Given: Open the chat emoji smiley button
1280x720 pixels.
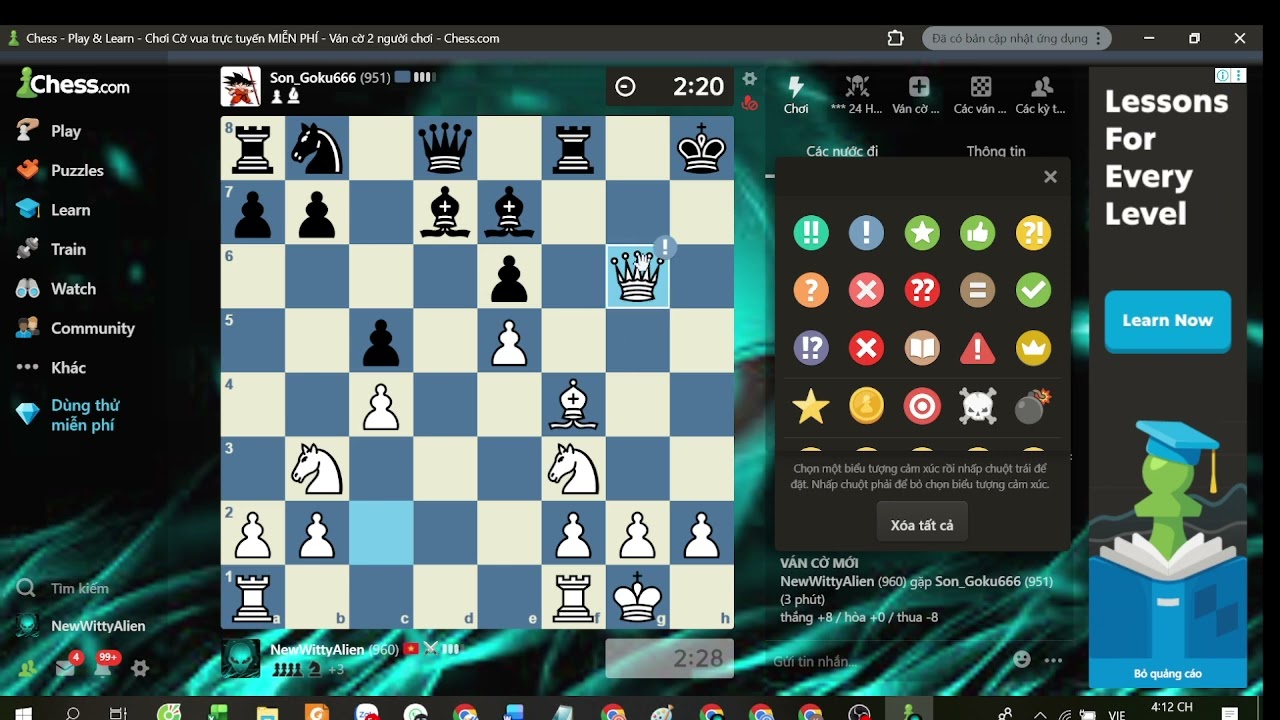Looking at the screenshot, I should (1021, 660).
